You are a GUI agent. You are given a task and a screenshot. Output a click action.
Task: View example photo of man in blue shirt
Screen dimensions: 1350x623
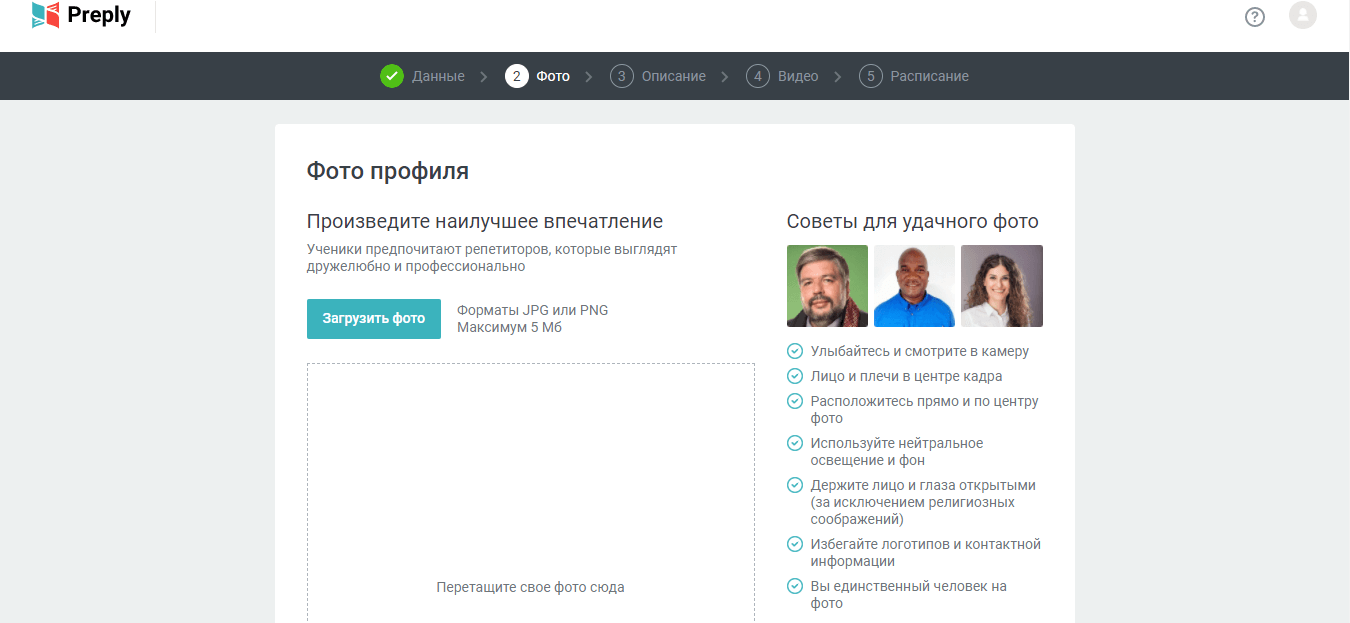pyautogui.click(x=915, y=286)
